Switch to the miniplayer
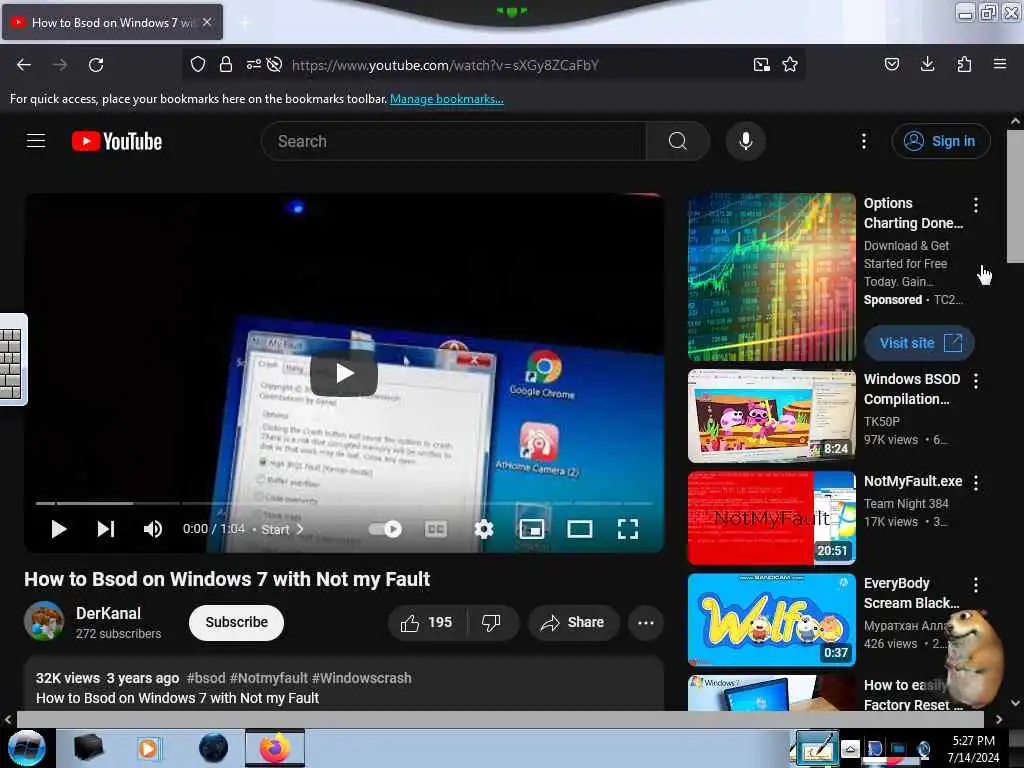 click(532, 529)
